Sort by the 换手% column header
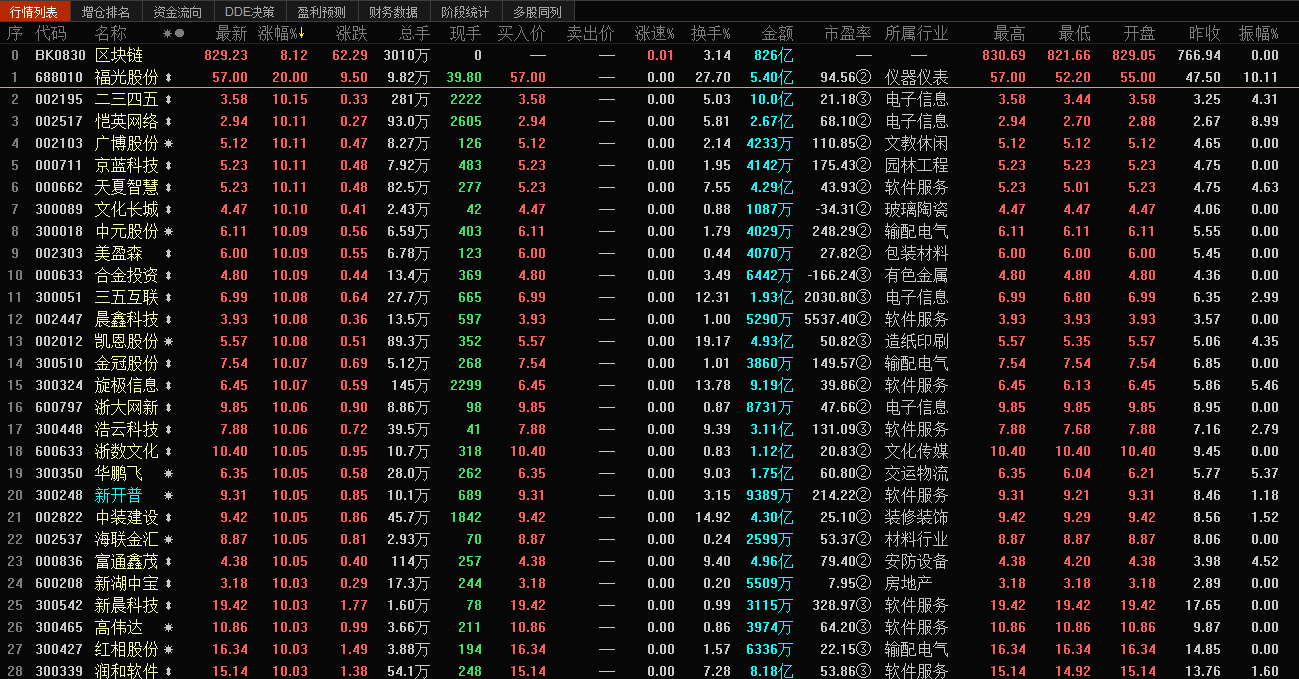This screenshot has width=1299, height=679. coord(712,32)
